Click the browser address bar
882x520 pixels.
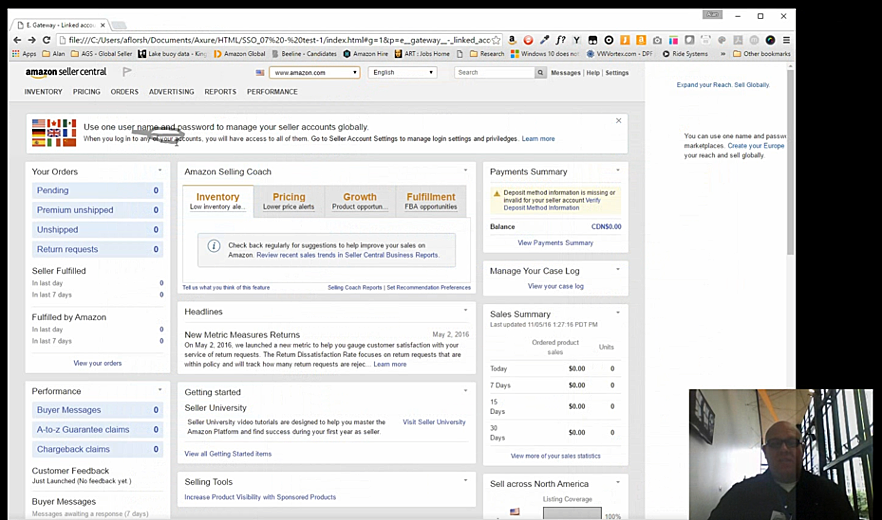[x=280, y=40]
